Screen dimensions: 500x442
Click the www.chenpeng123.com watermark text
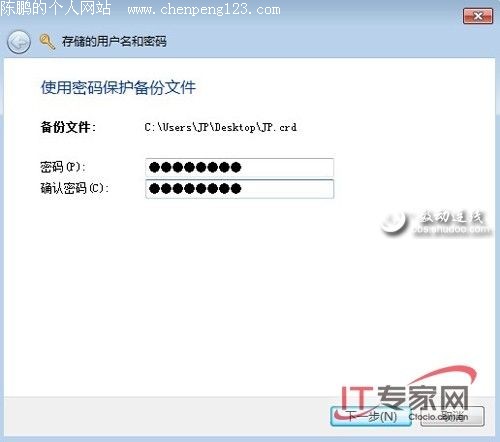pos(204,9)
